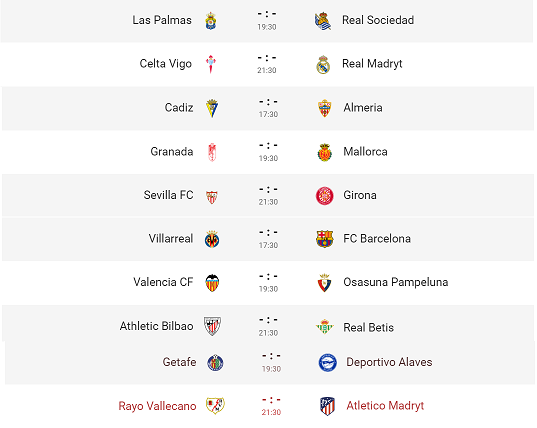Open the Real Betis team link
Screen dimensions: 537x428
click(369, 328)
